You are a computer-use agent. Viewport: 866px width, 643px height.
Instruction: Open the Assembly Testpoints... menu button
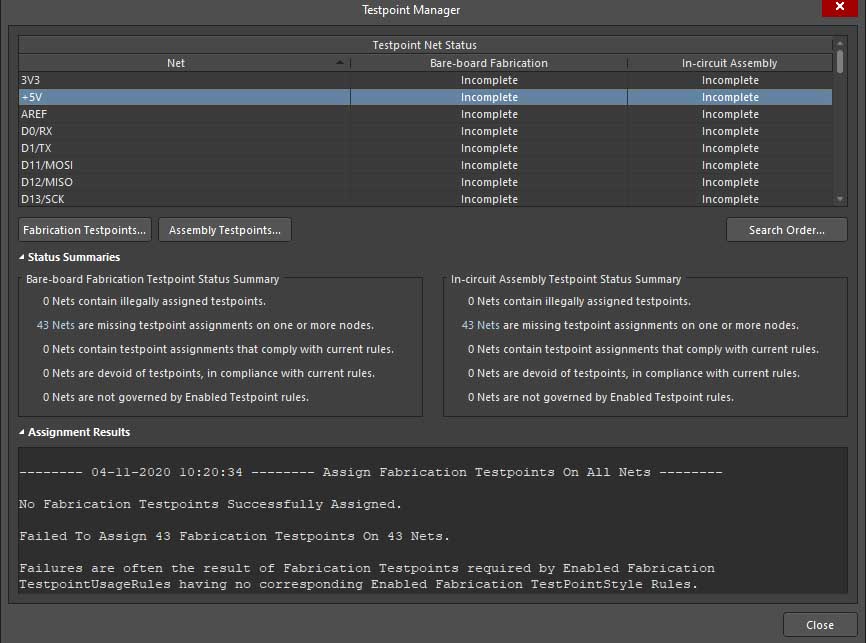click(x=224, y=230)
